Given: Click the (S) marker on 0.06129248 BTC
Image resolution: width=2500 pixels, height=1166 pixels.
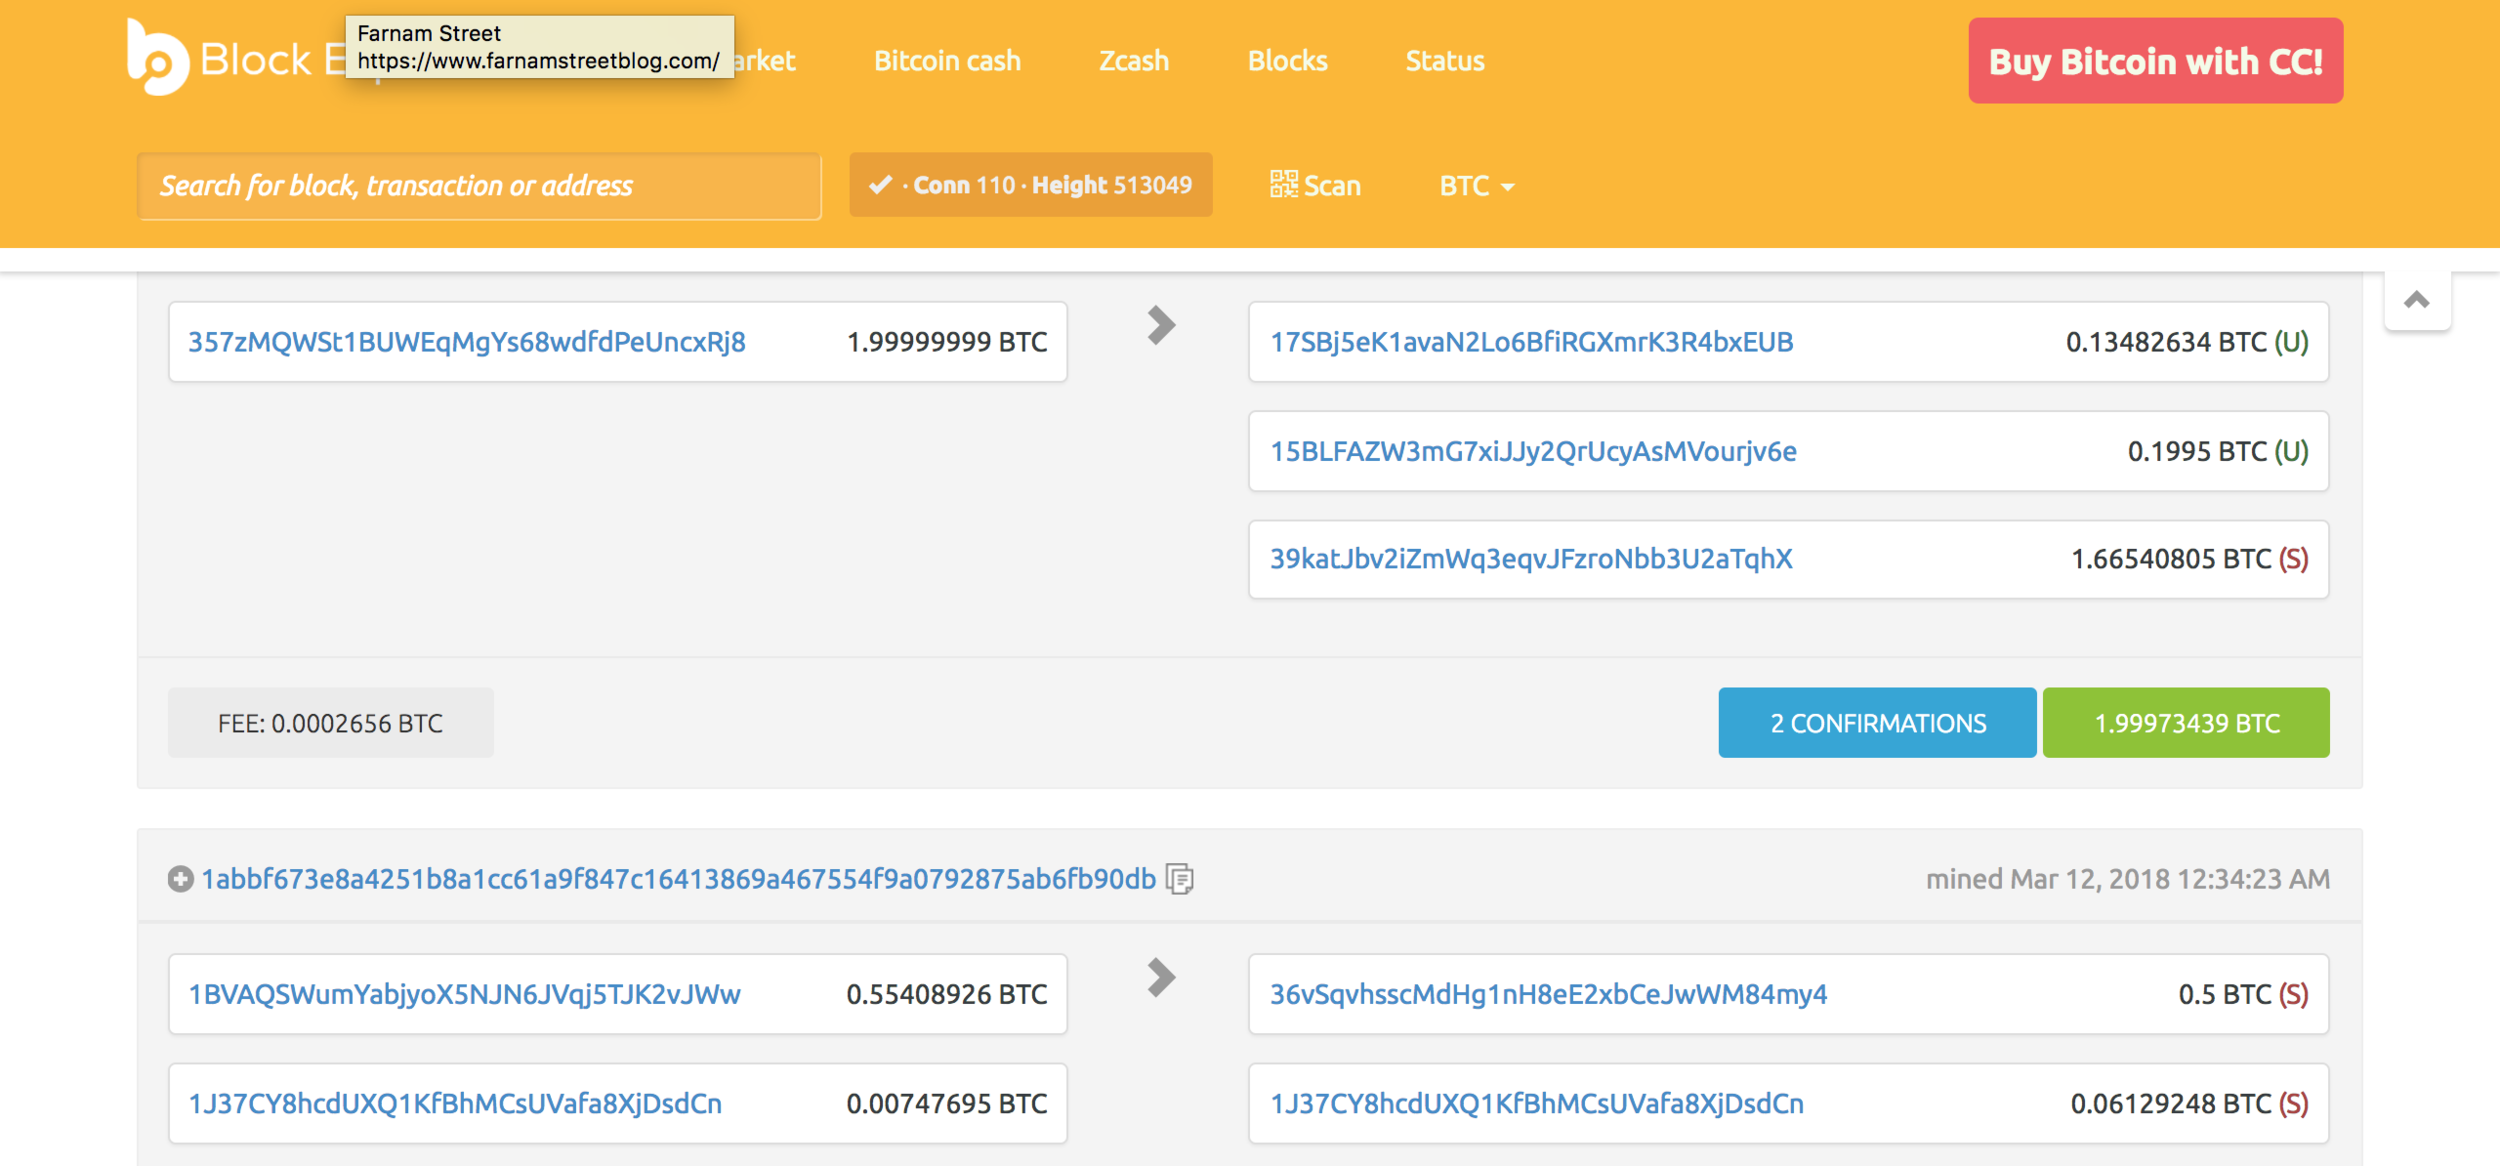Looking at the screenshot, I should point(2293,1104).
